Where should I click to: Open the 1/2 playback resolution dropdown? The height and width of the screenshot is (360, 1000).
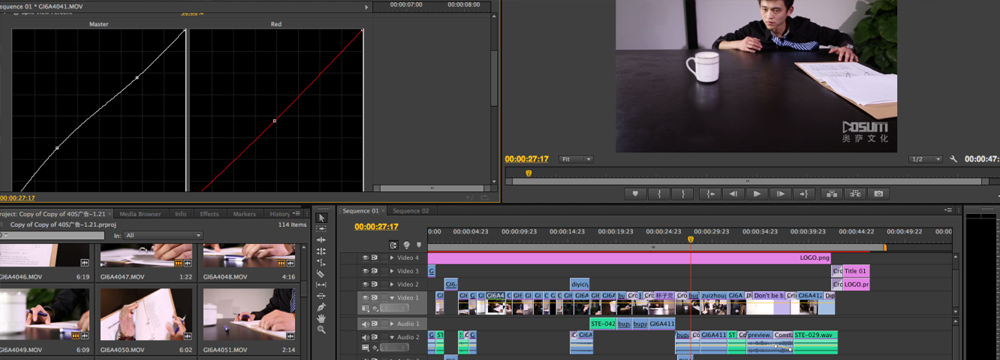[925, 159]
